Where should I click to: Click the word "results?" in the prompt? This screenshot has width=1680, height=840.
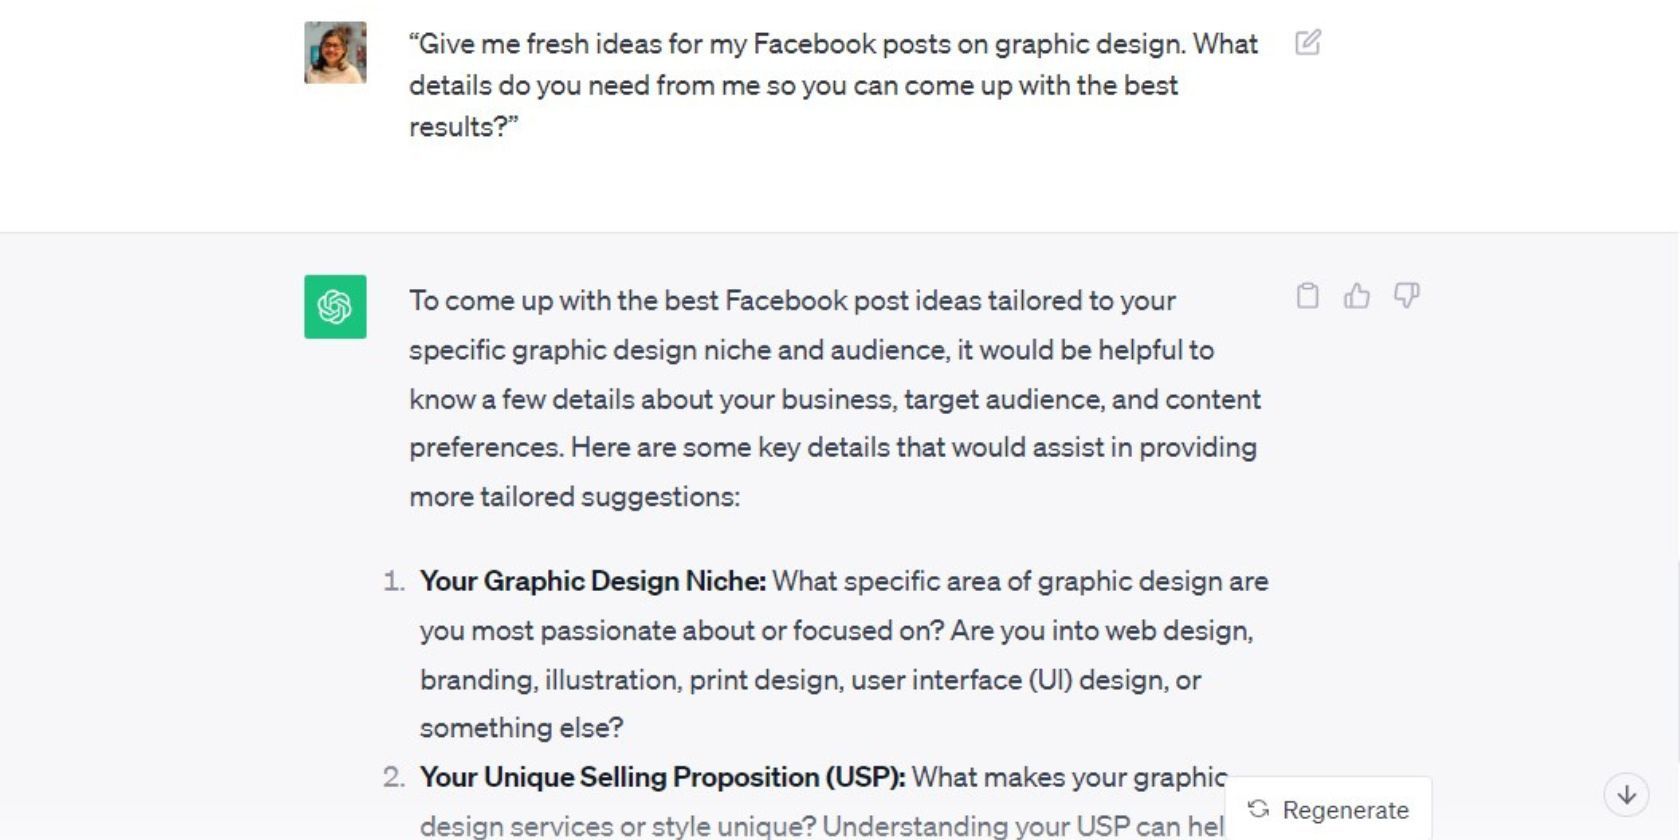464,127
